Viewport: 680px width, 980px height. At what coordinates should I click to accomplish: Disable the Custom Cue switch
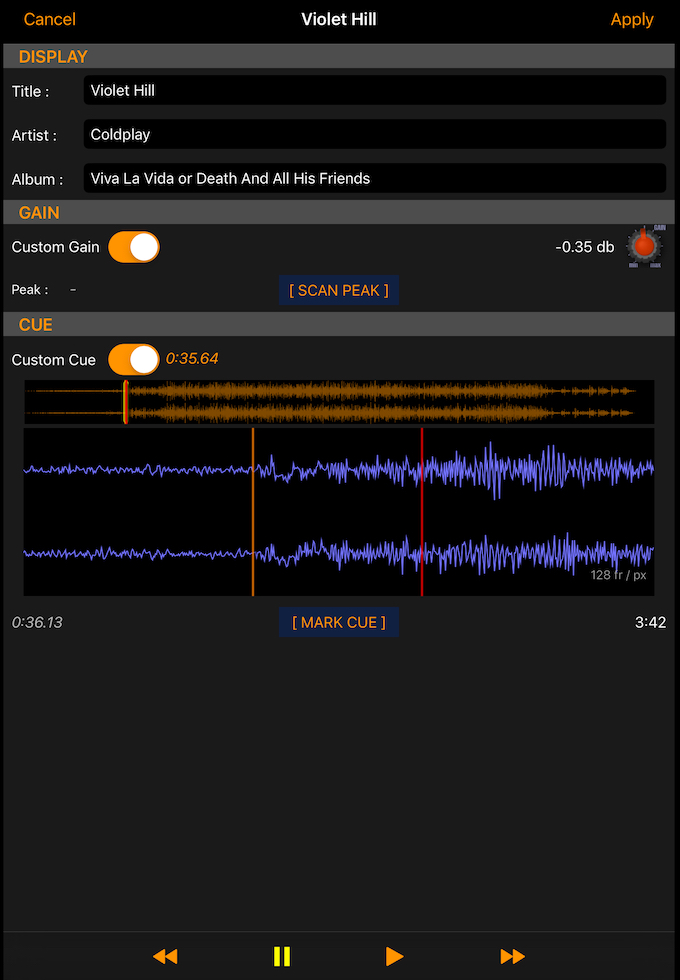pos(134,359)
